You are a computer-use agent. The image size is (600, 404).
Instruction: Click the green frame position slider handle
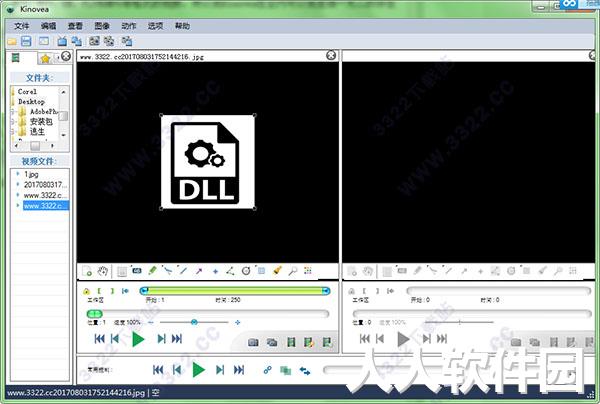click(x=95, y=314)
